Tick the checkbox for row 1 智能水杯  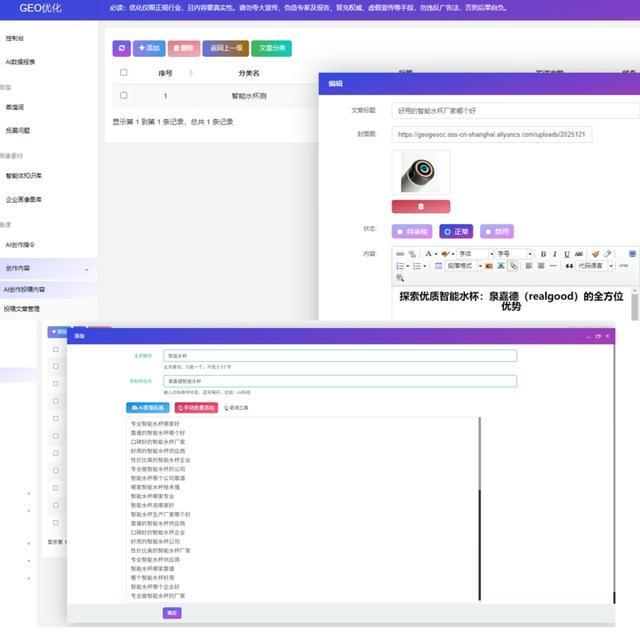click(124, 95)
